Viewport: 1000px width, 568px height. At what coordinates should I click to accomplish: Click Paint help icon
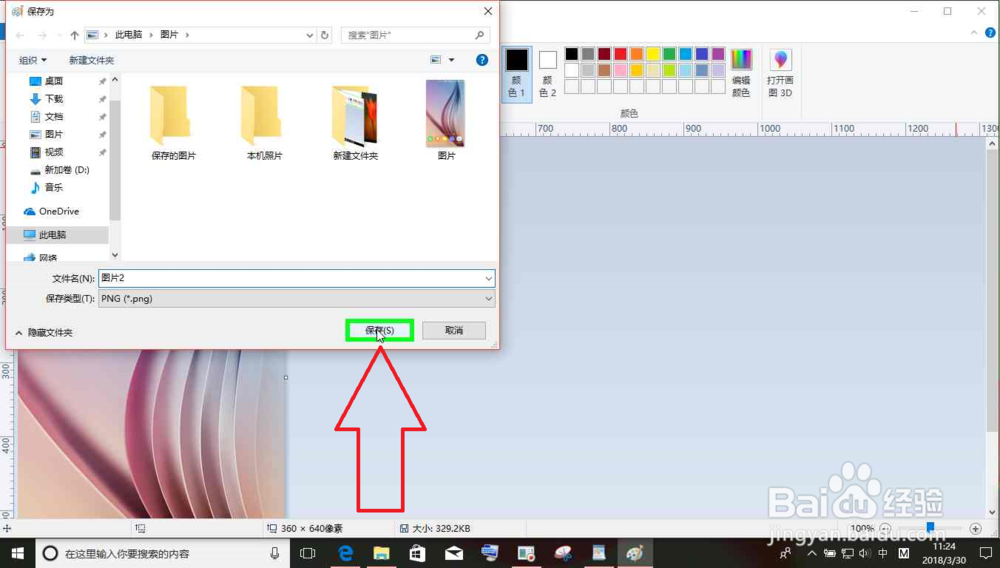pos(990,33)
